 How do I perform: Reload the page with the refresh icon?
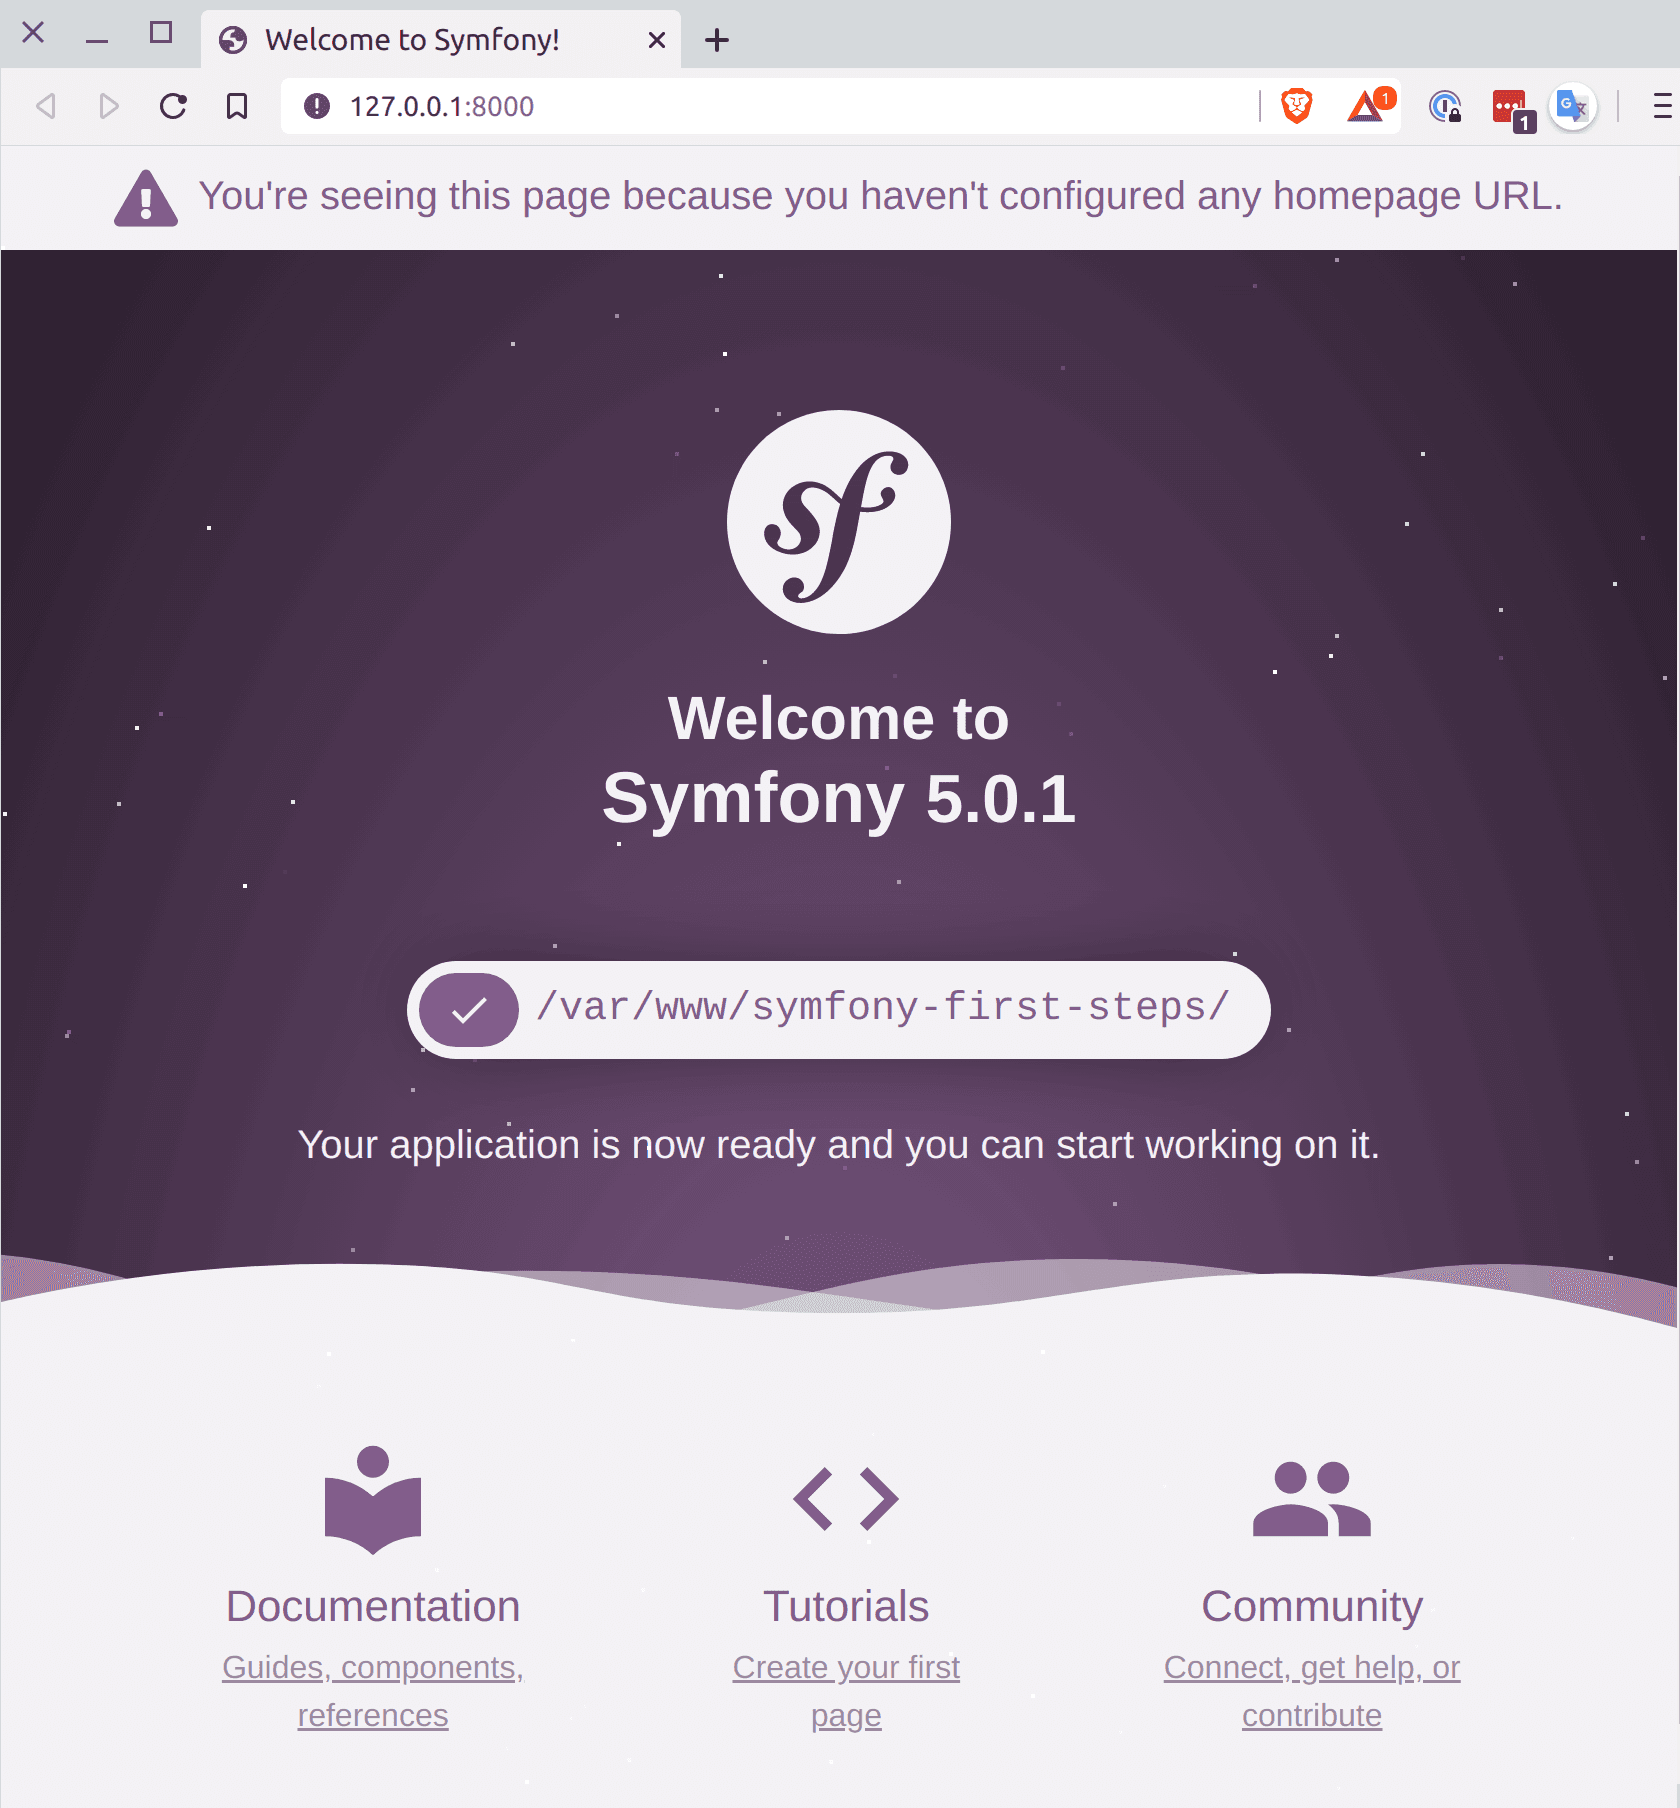click(173, 106)
